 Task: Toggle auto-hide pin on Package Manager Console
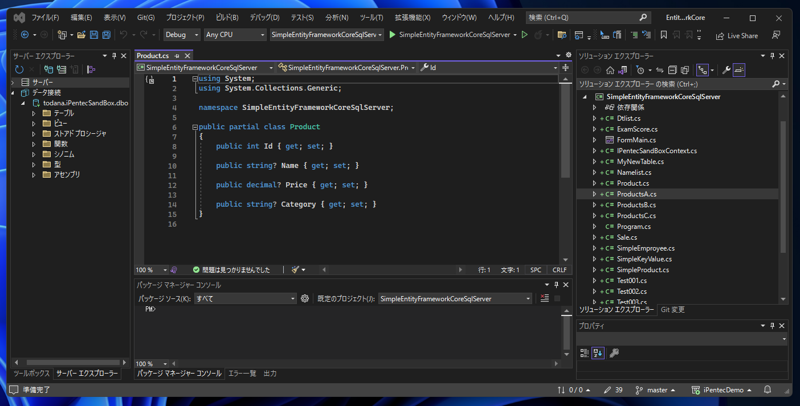(x=556, y=285)
